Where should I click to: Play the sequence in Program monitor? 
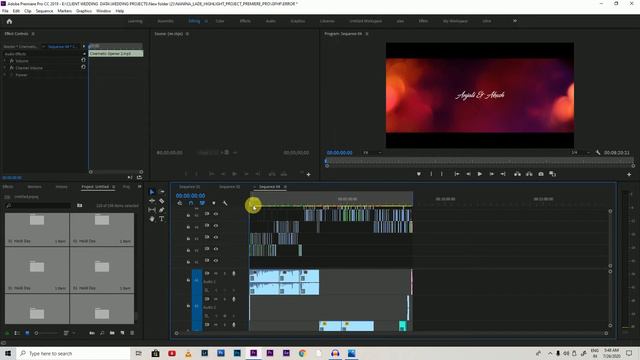[x=480, y=174]
